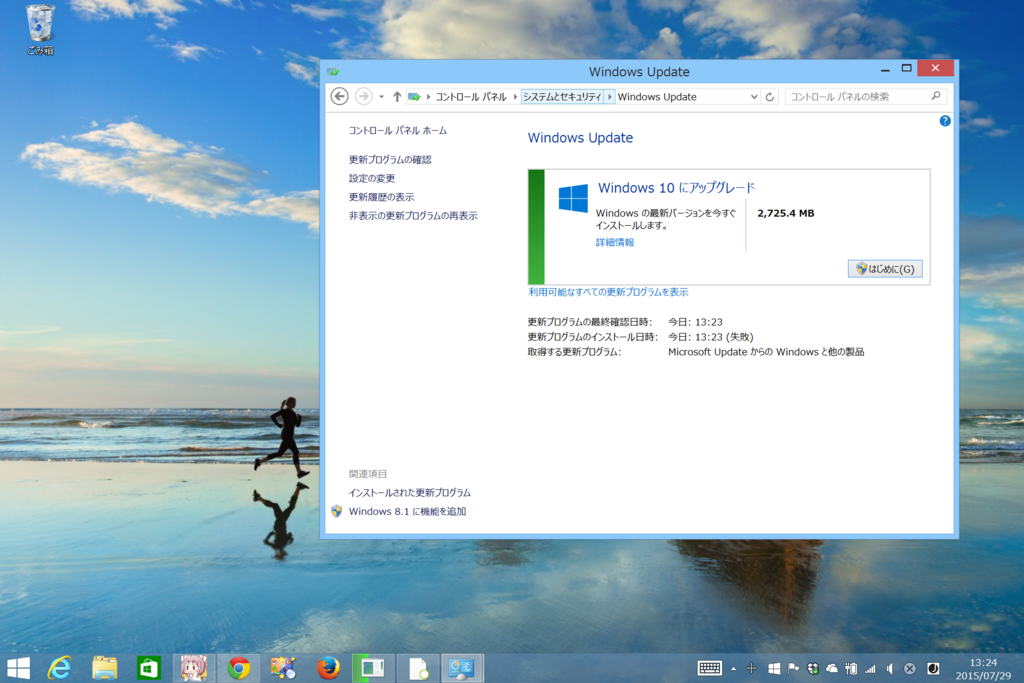Open the image viewer icon with magnifier in taskbar
Viewport: 1024px width, 683px height.
point(283,668)
